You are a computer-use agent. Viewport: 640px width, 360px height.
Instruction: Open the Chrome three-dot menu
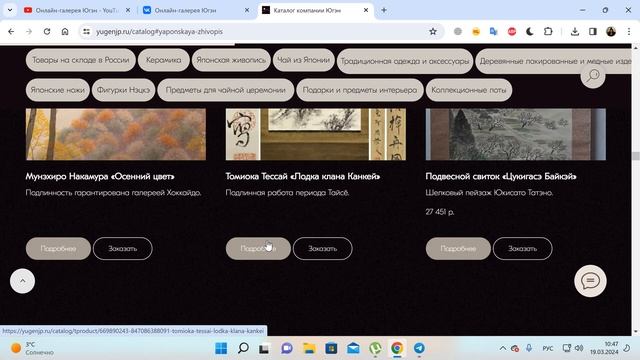[x=629, y=31]
